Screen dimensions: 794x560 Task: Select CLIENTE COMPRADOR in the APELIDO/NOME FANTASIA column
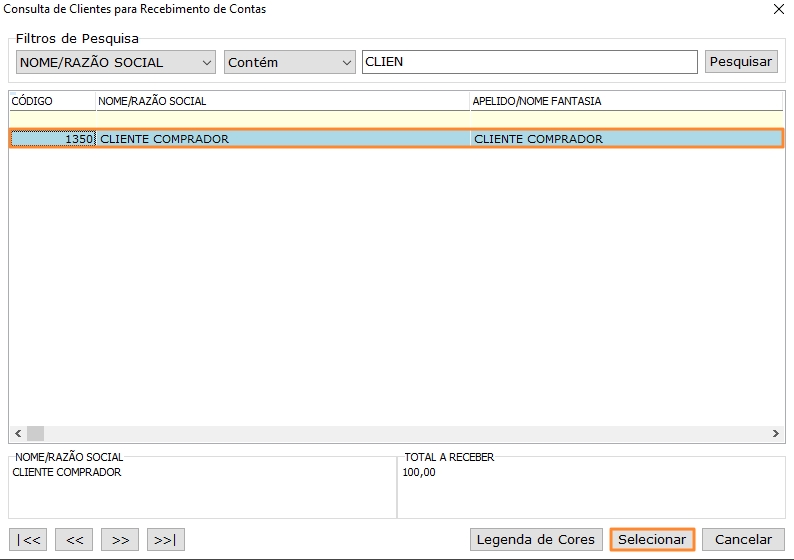(x=625, y=139)
